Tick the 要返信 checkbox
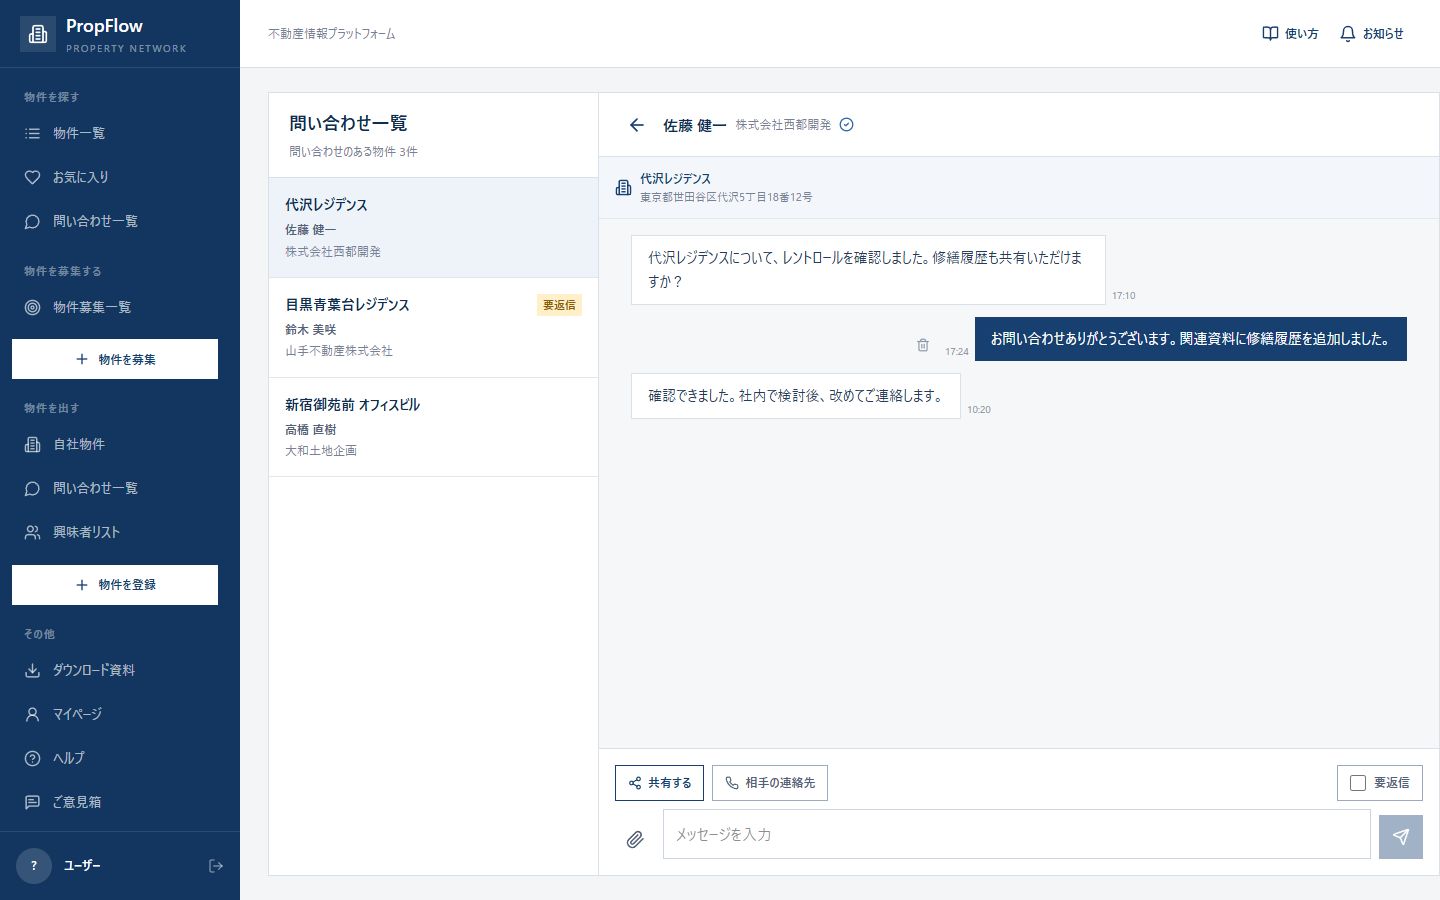The height and width of the screenshot is (900, 1440). (1358, 783)
